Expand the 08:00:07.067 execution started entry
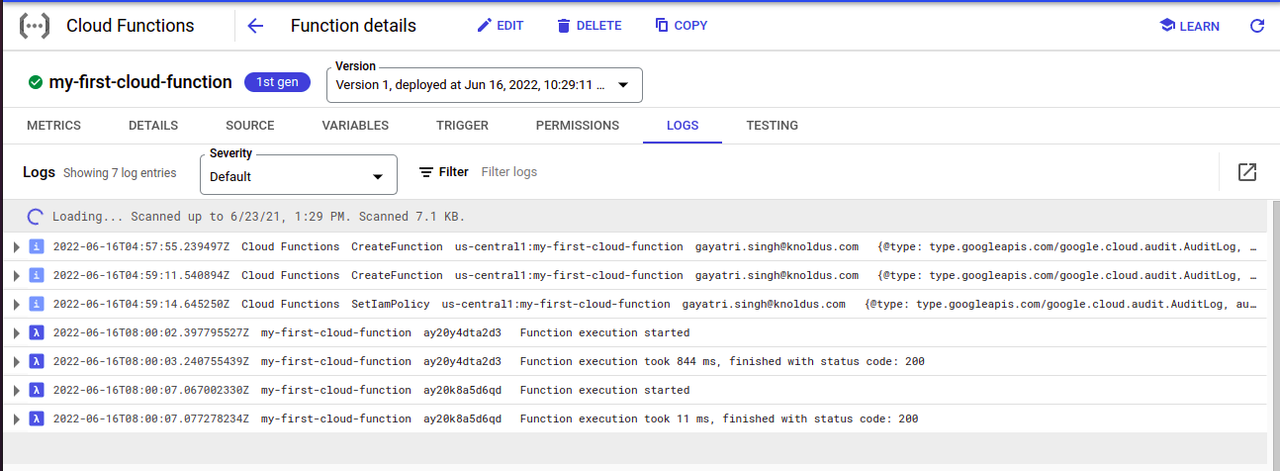 point(16,390)
